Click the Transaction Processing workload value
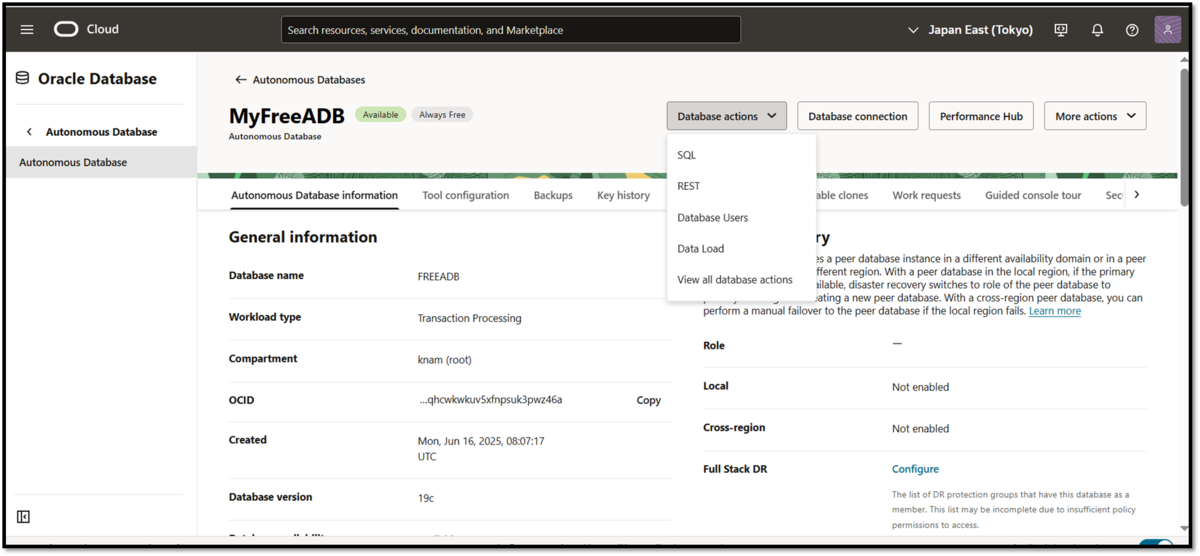 pos(469,318)
